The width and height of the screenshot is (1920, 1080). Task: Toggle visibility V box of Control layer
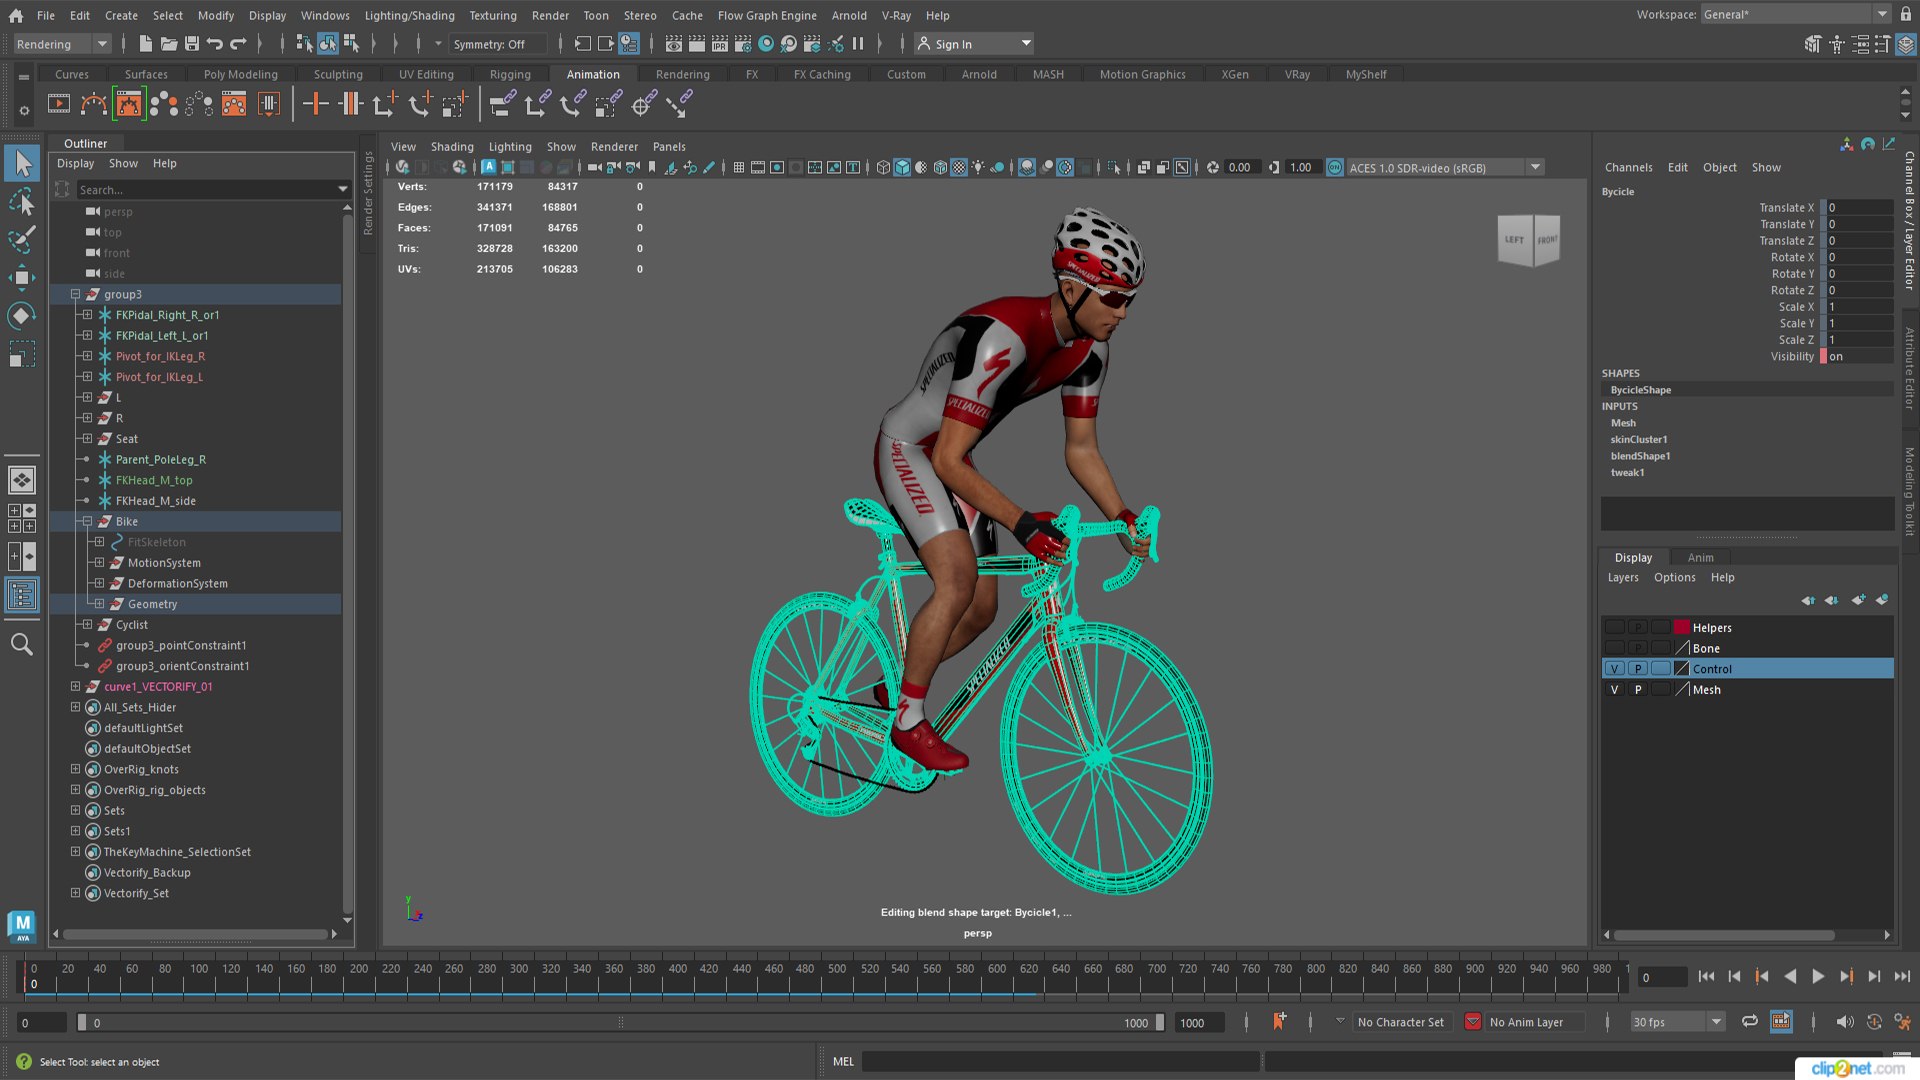point(1614,669)
